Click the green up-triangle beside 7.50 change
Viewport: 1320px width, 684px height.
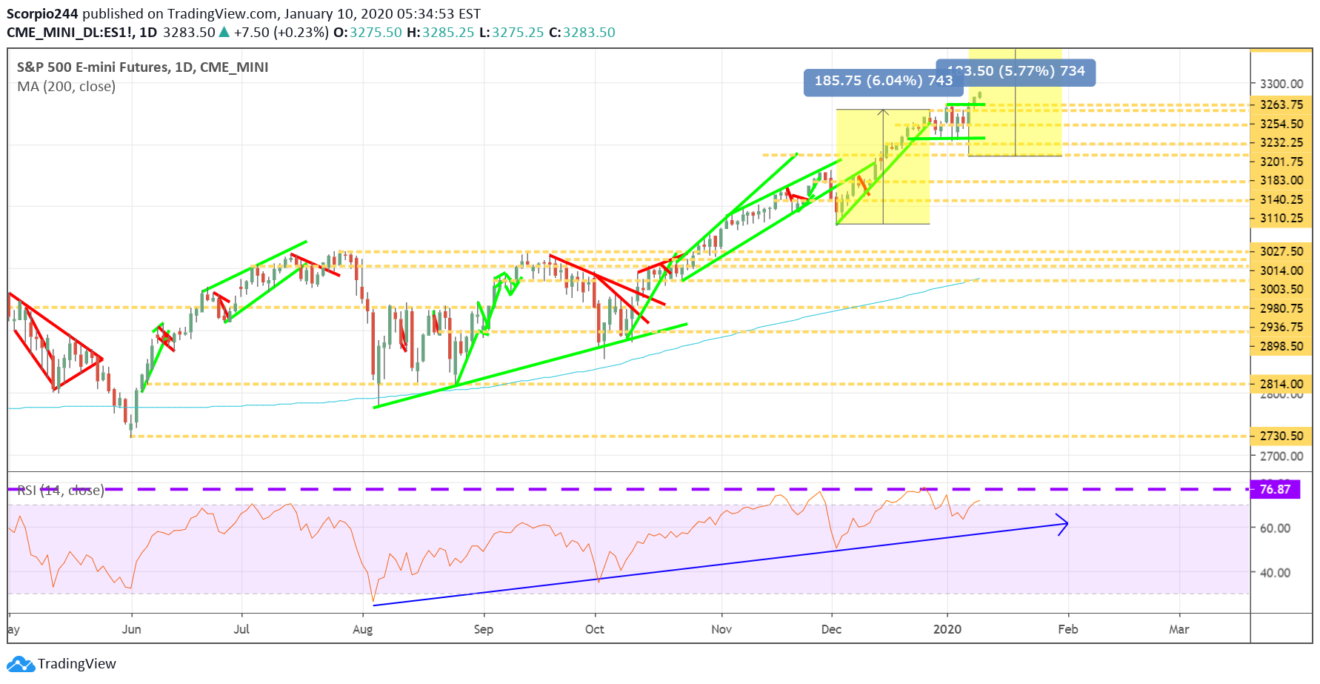click(x=225, y=32)
